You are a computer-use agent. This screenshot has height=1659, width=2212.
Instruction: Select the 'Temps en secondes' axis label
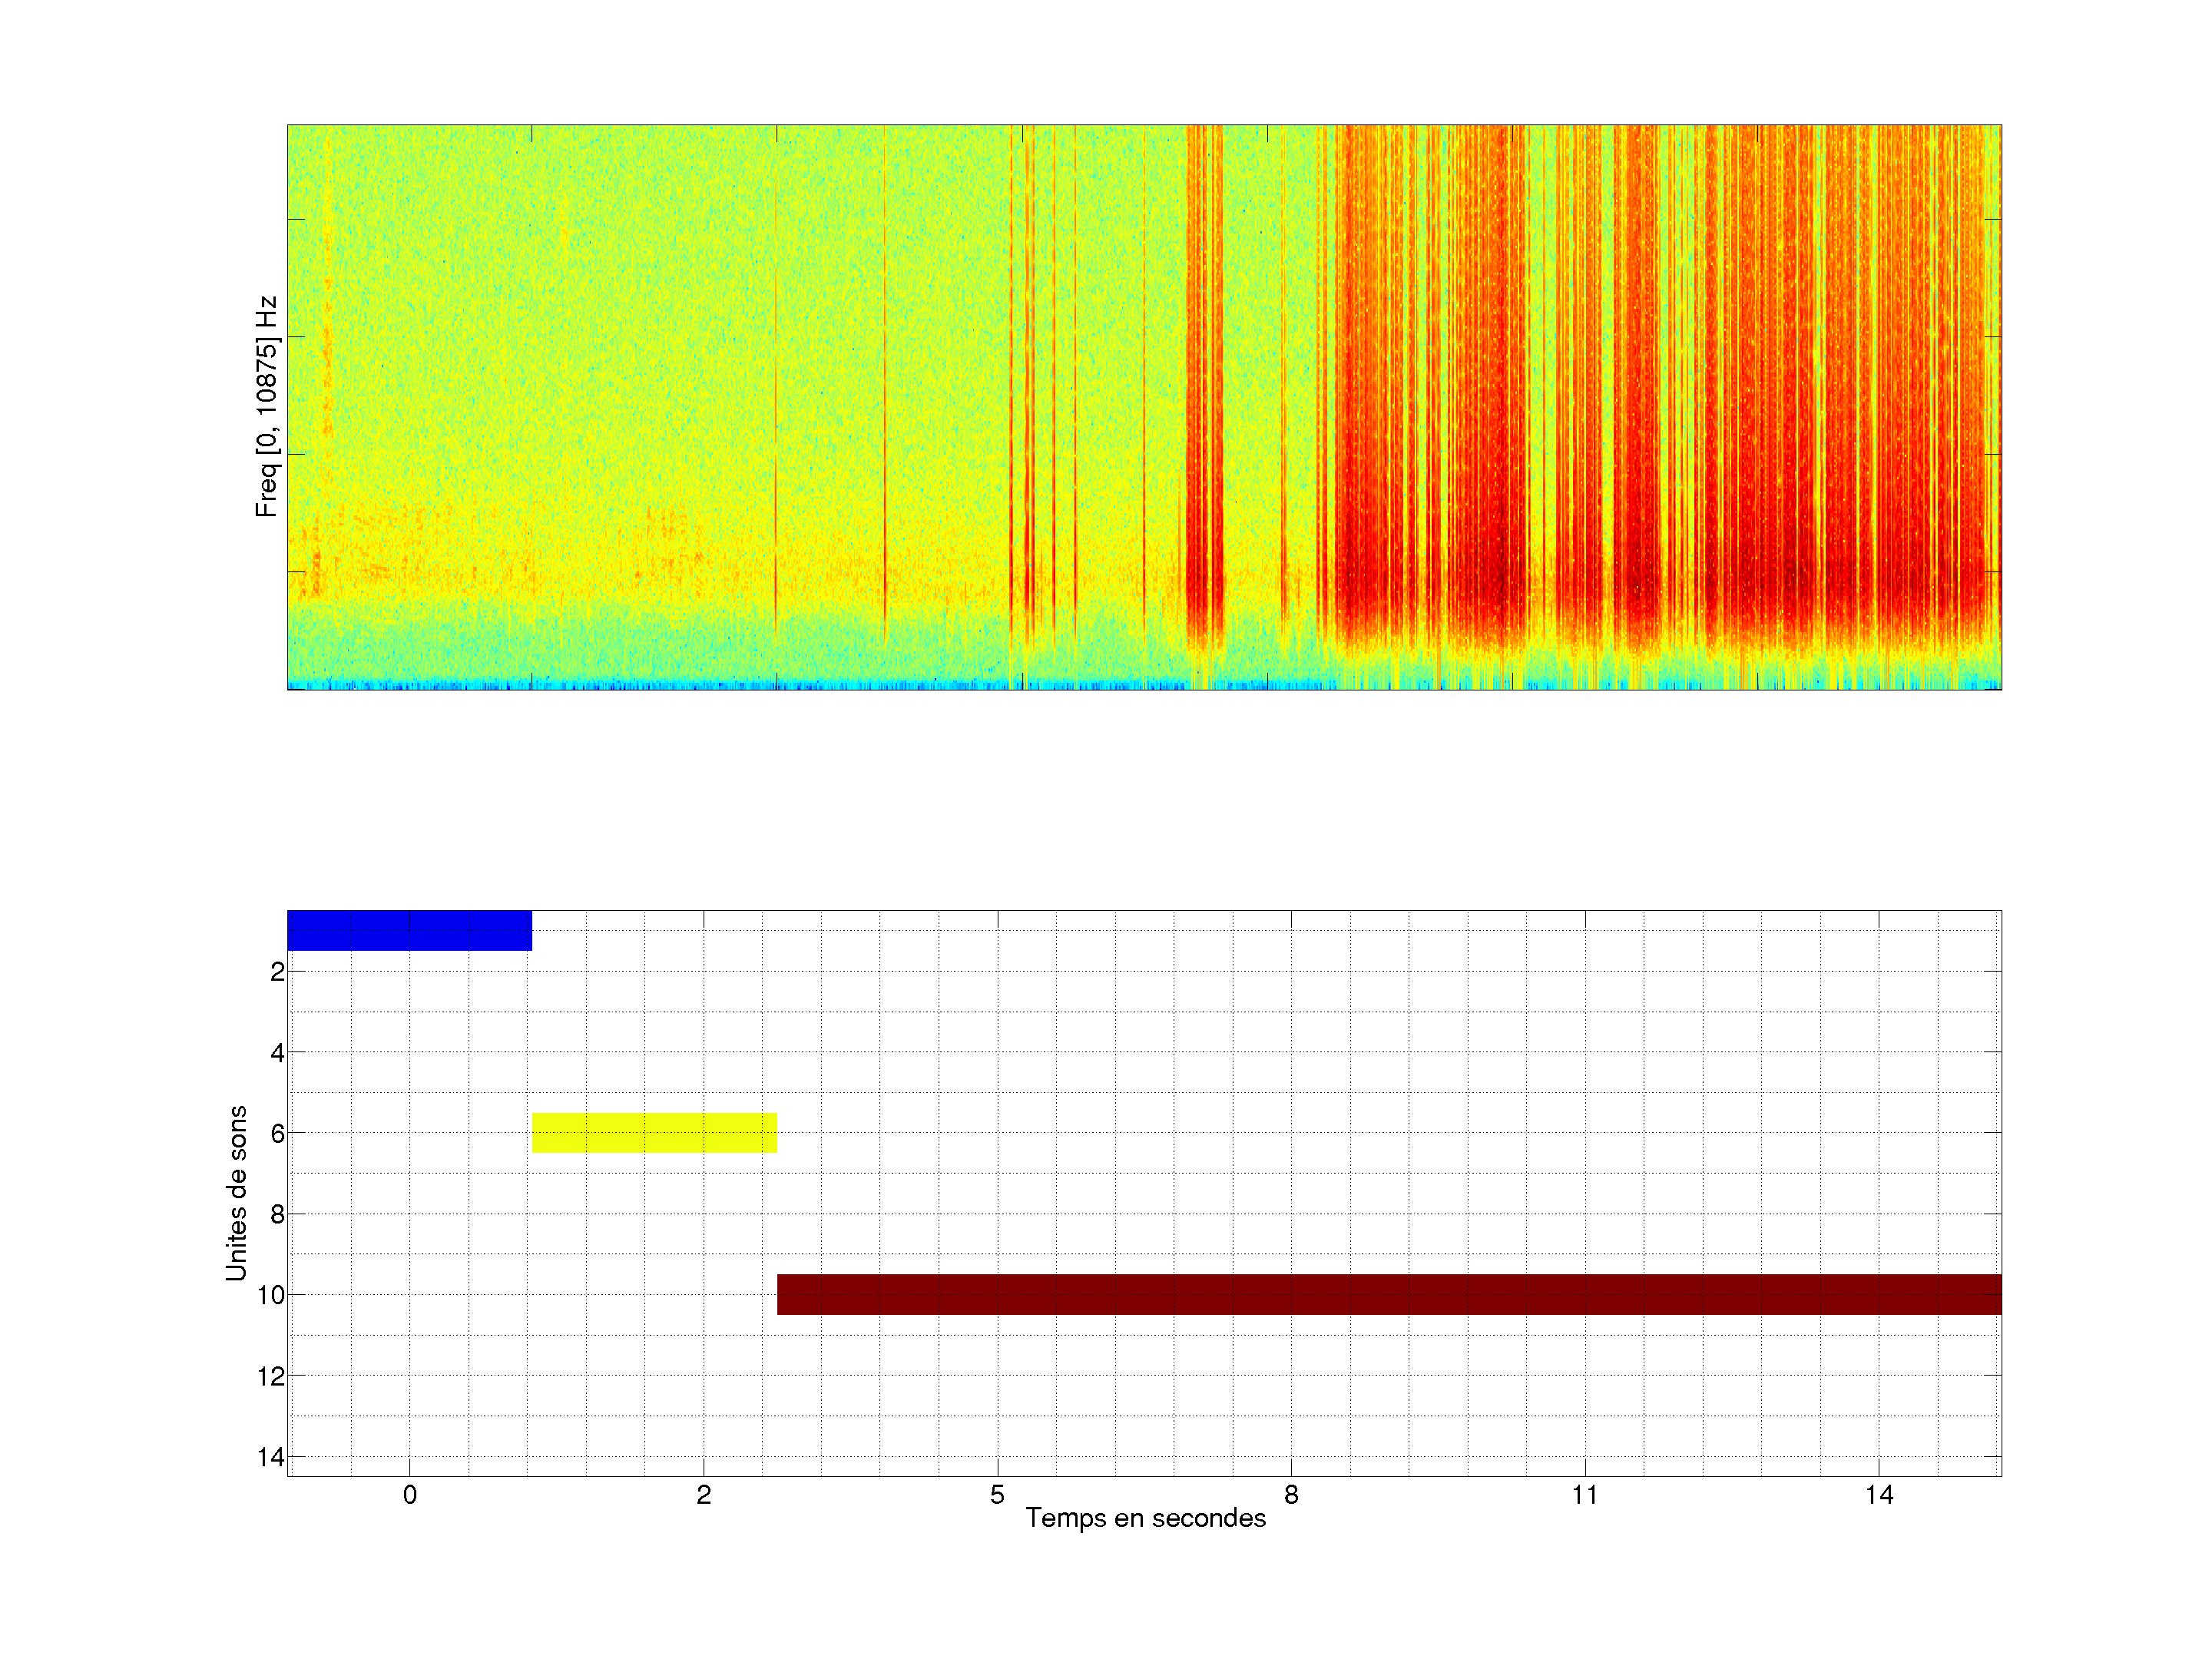[x=1145, y=1518]
